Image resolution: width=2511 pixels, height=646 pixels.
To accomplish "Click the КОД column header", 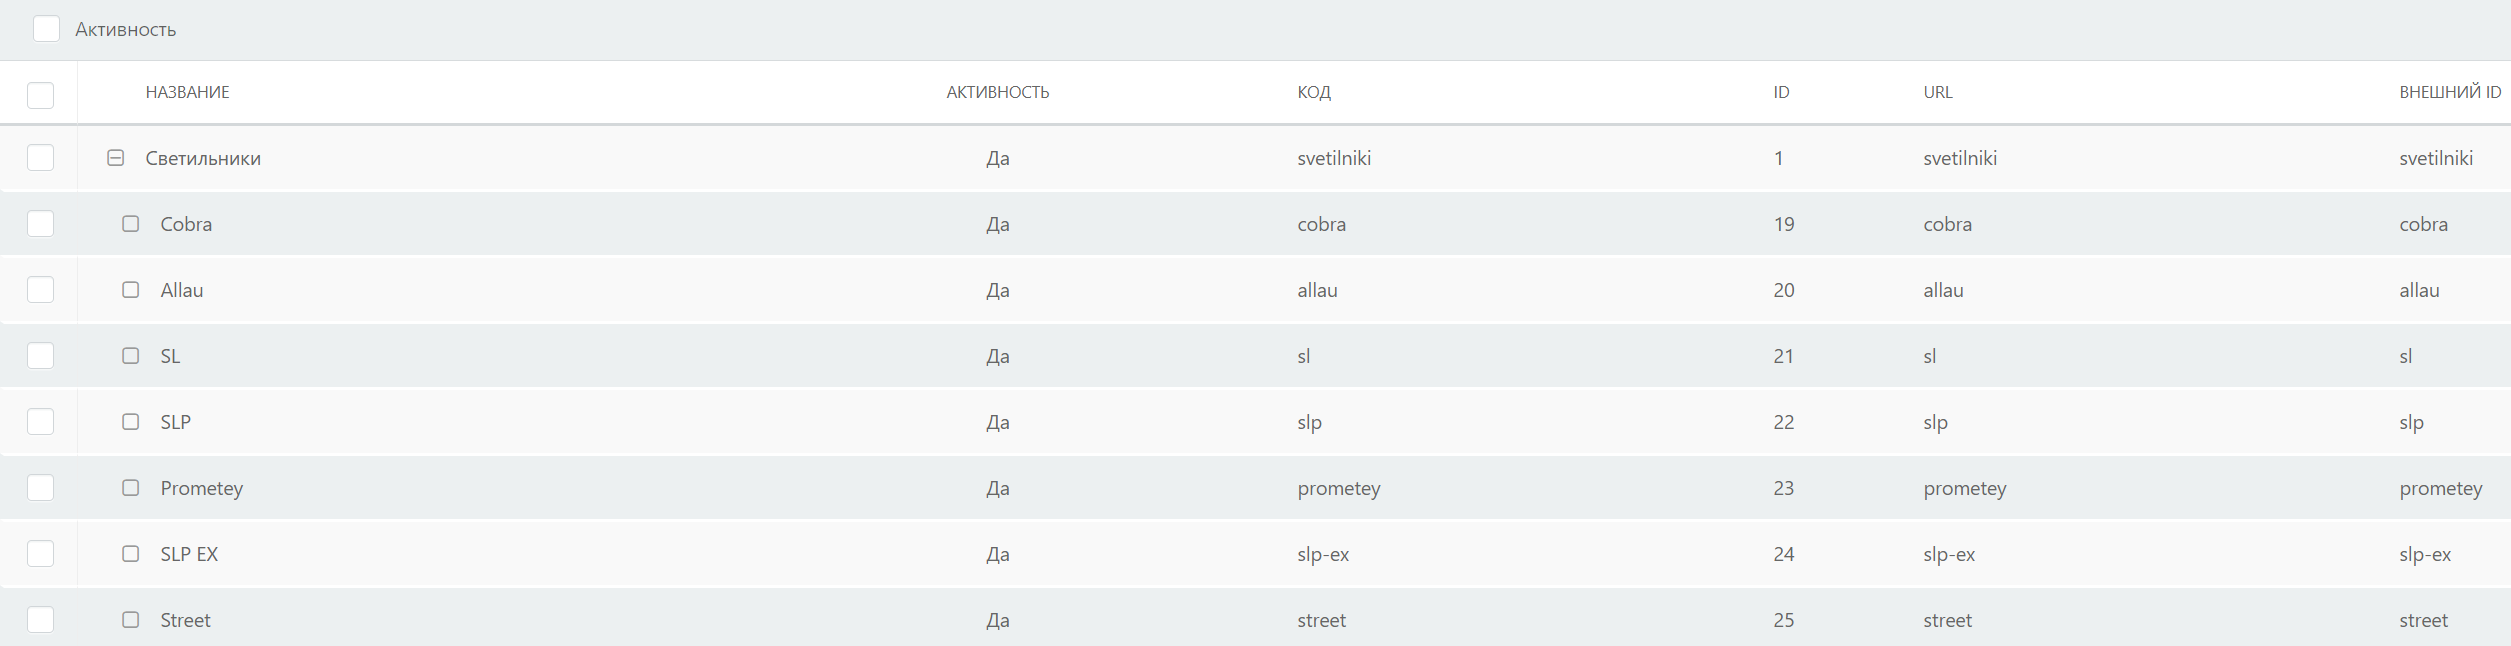I will 1314,92.
